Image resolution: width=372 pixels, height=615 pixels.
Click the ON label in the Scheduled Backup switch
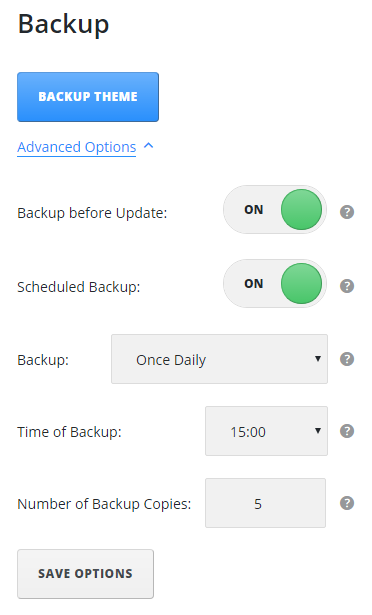(x=253, y=284)
